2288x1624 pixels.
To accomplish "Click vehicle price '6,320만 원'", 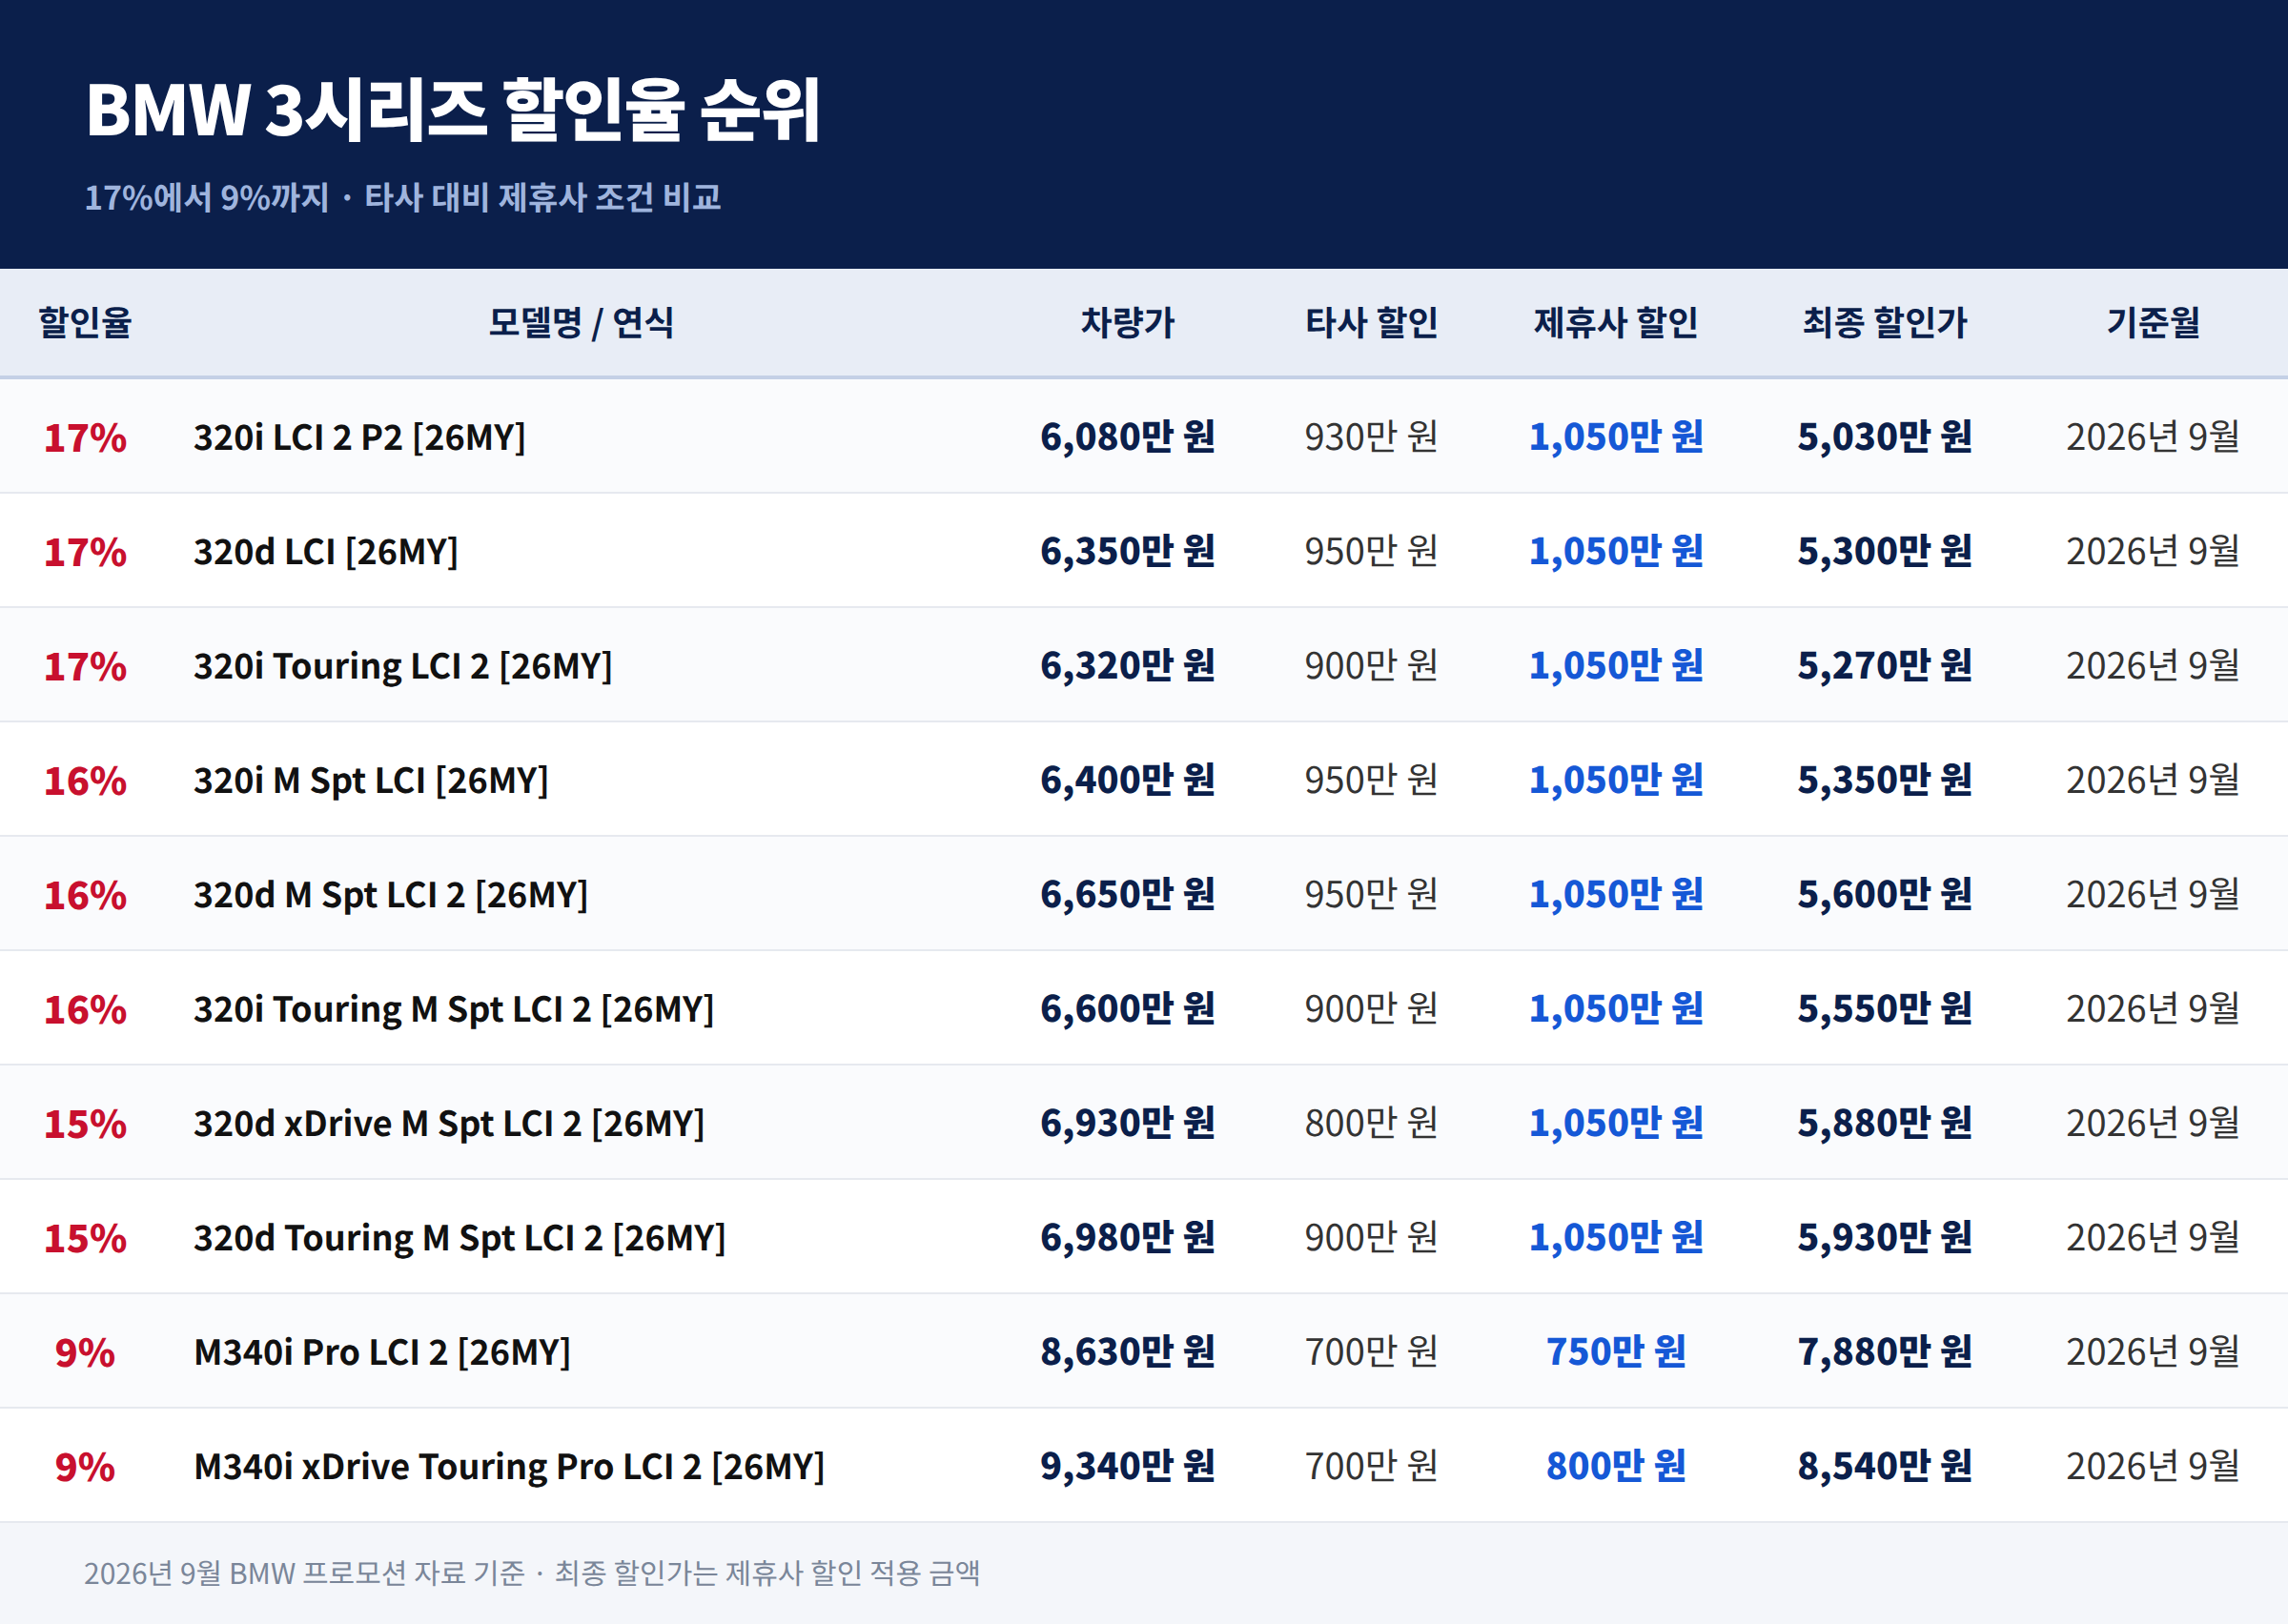I will [x=1127, y=666].
